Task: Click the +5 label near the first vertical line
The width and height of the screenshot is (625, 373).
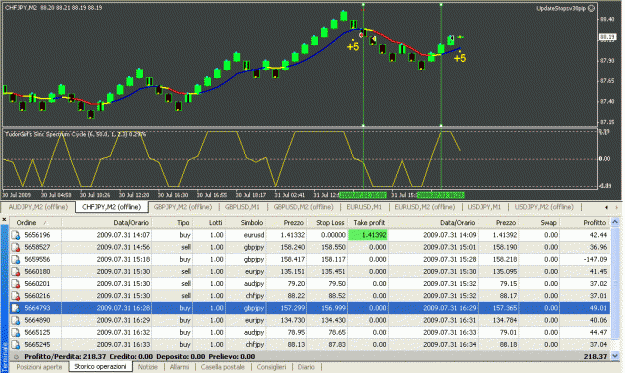Action: pyautogui.click(x=353, y=46)
